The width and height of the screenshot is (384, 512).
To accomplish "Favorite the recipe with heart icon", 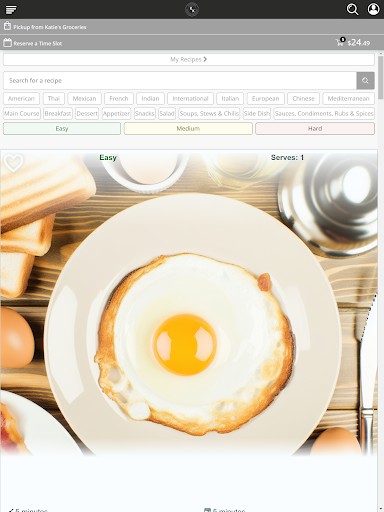I will [13, 163].
